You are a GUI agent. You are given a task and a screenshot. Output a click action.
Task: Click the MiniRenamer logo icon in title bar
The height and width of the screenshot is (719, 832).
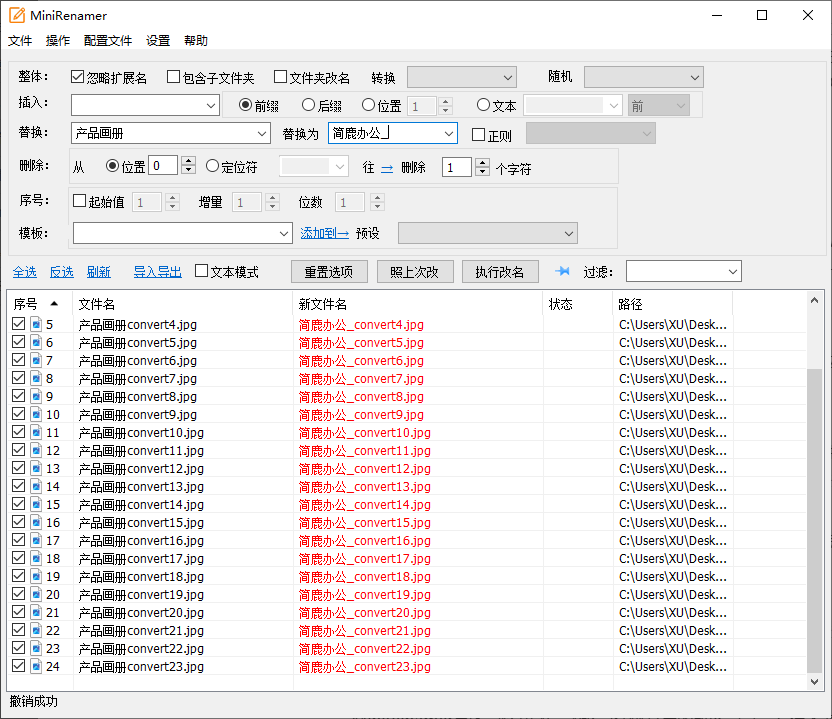point(18,15)
